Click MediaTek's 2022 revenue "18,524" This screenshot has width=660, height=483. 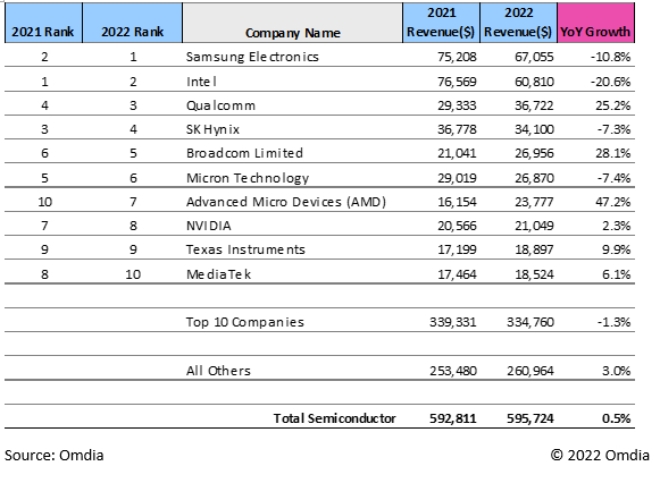click(x=534, y=274)
